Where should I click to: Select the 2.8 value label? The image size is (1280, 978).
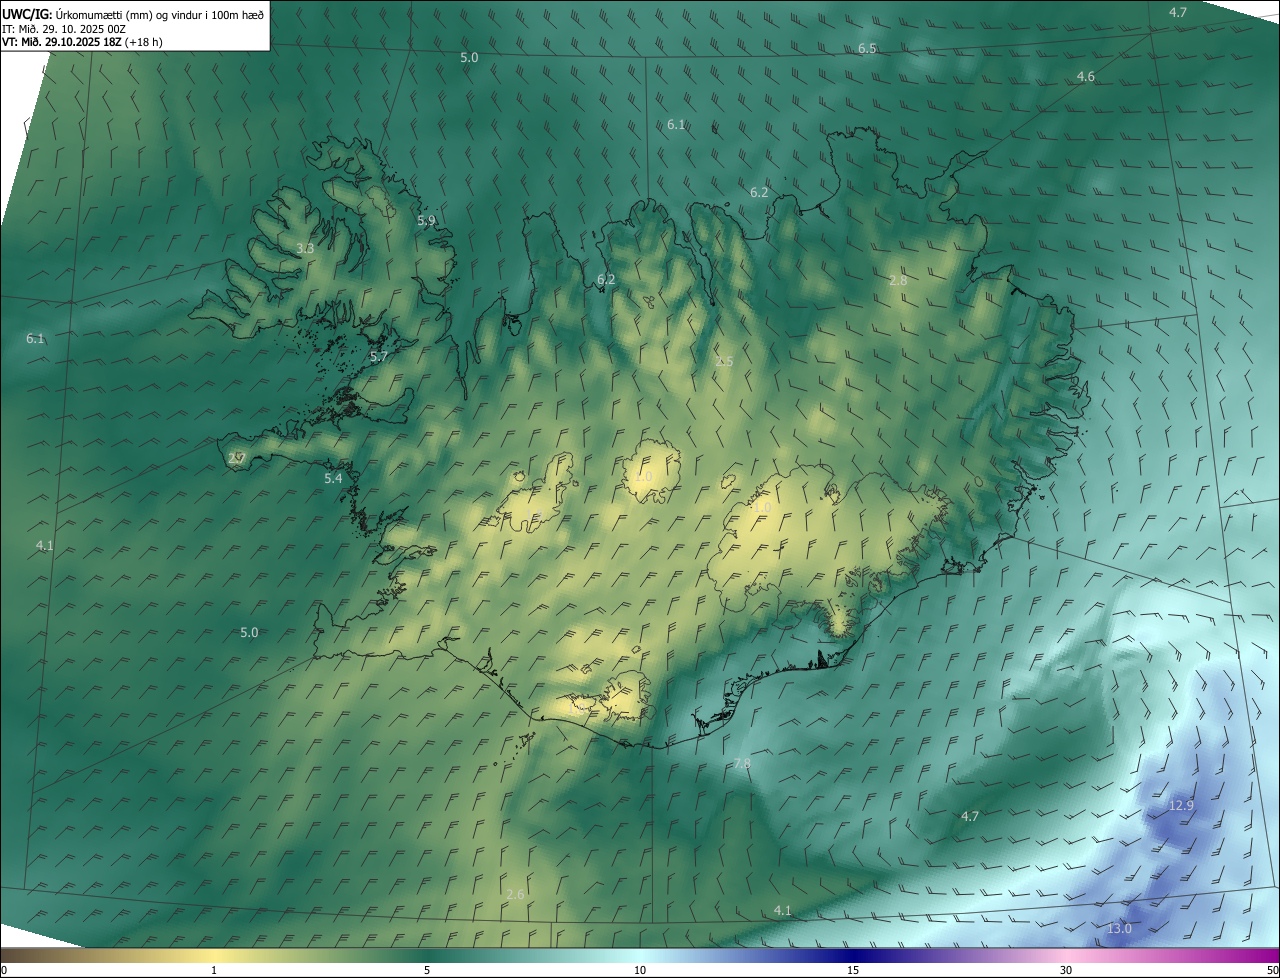pyautogui.click(x=898, y=281)
